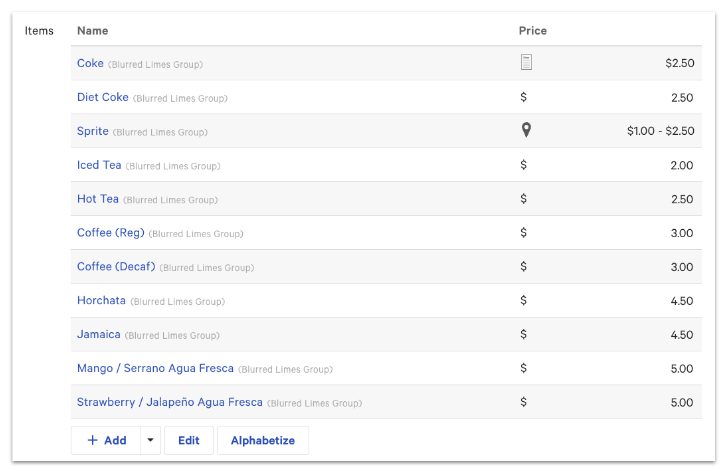Click the dollar icon in Jamaica row
The width and height of the screenshot is (725, 471).
click(x=524, y=335)
